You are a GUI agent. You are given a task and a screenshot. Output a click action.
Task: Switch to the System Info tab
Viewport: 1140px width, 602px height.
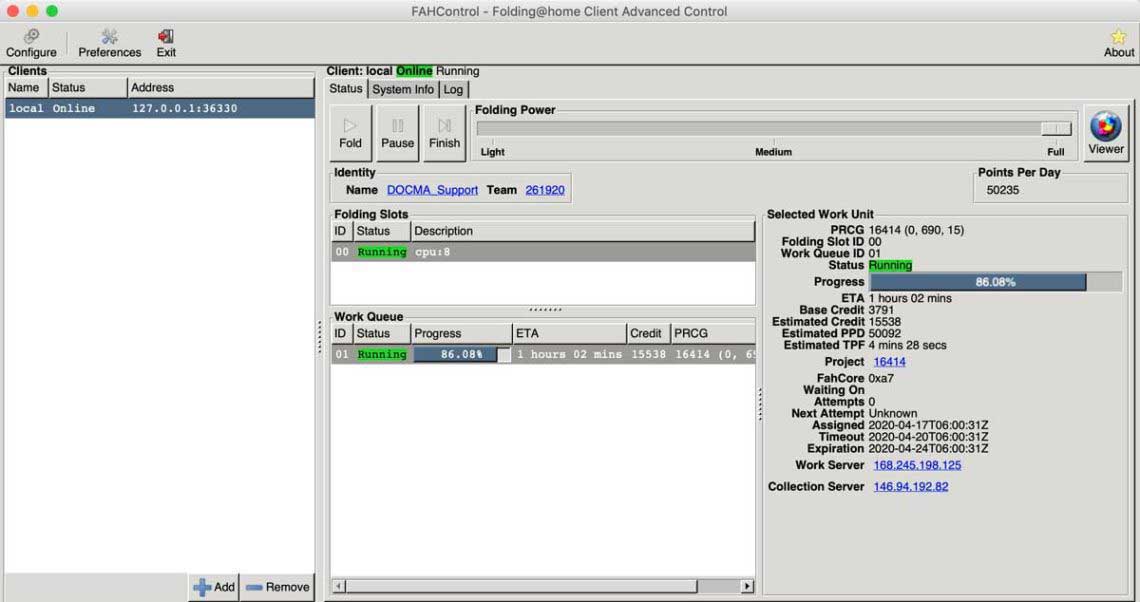(403, 89)
